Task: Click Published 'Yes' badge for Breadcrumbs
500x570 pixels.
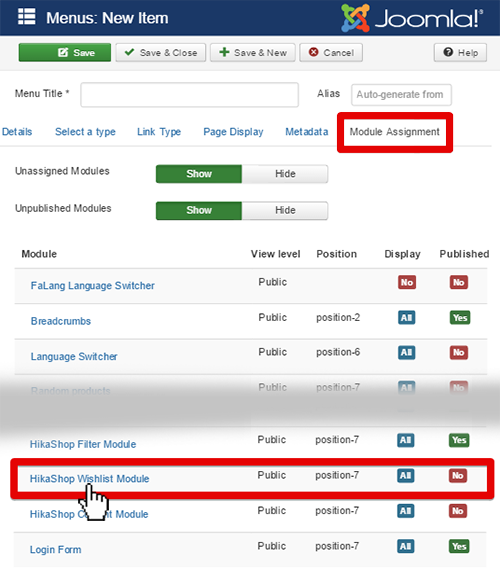Action: (x=460, y=318)
